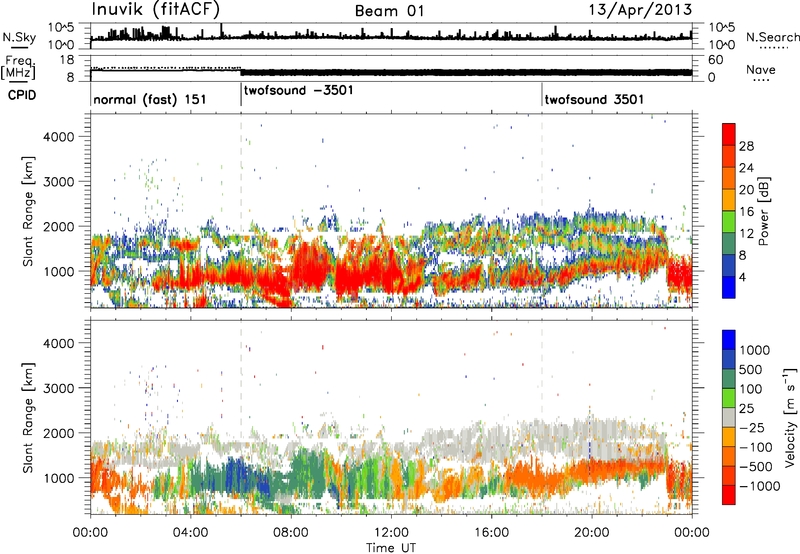Click the Power [dB] colorbar label
Image resolution: width=800 pixels, height=554 pixels.
763,211
